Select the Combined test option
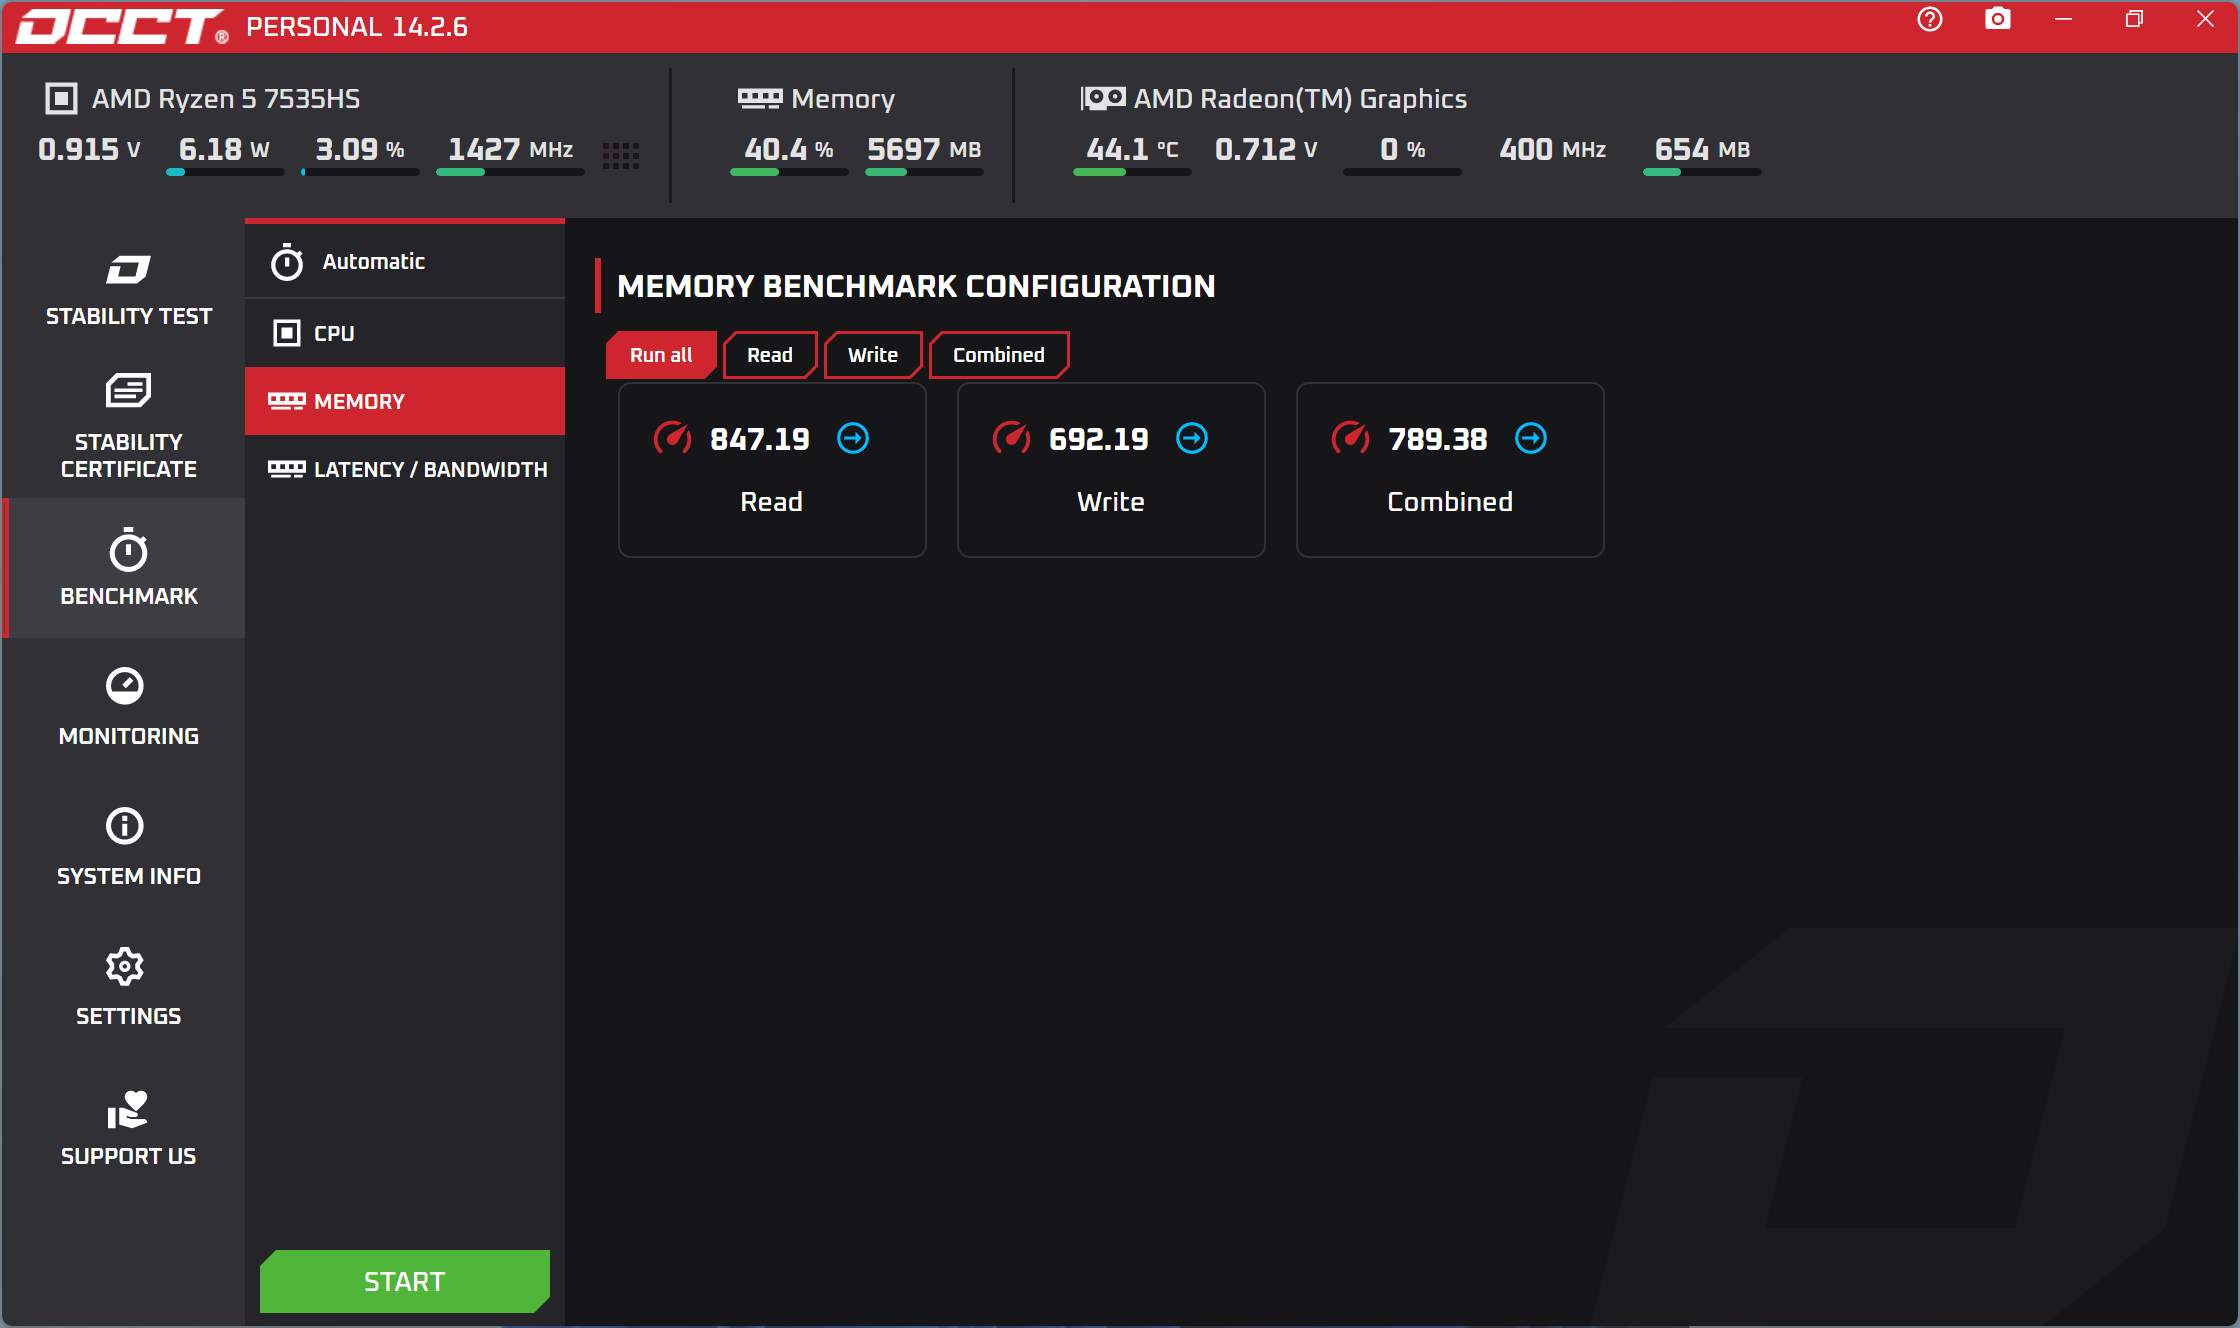 point(998,355)
